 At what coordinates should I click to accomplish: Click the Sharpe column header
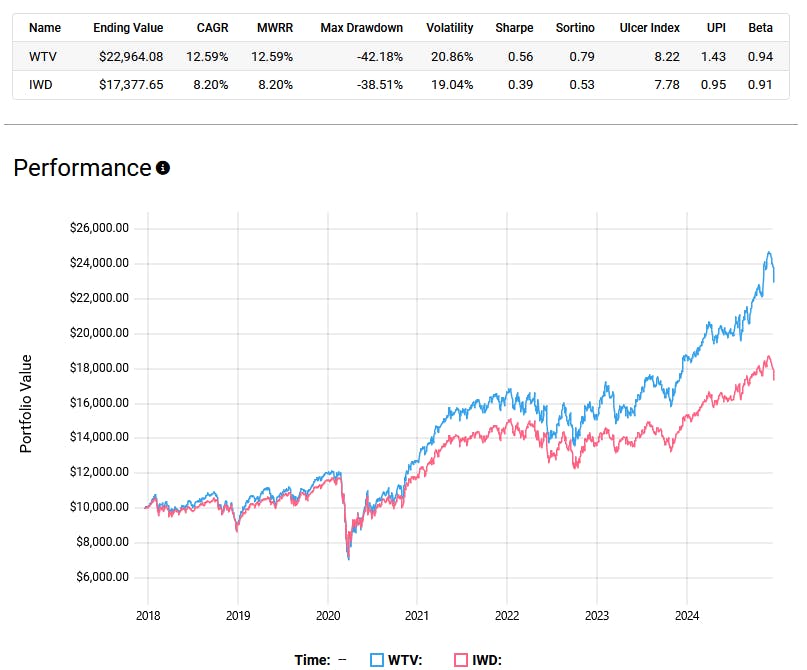tap(514, 28)
